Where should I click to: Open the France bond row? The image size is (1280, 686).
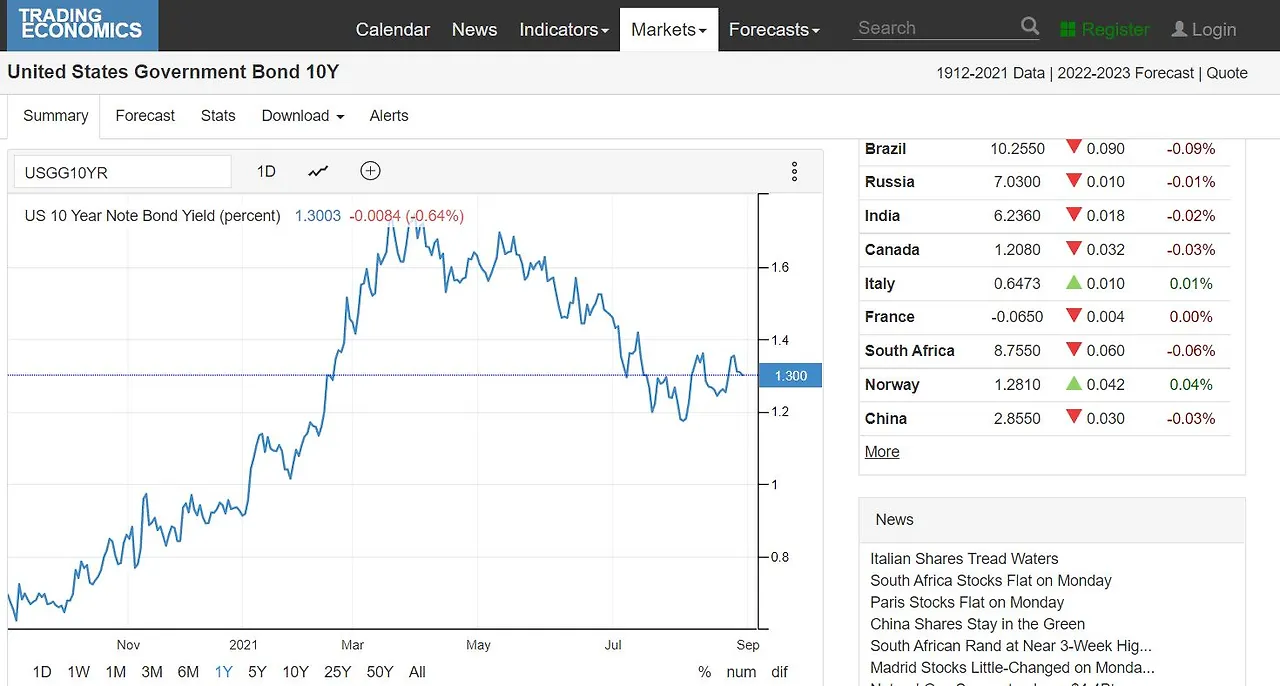tap(1046, 317)
